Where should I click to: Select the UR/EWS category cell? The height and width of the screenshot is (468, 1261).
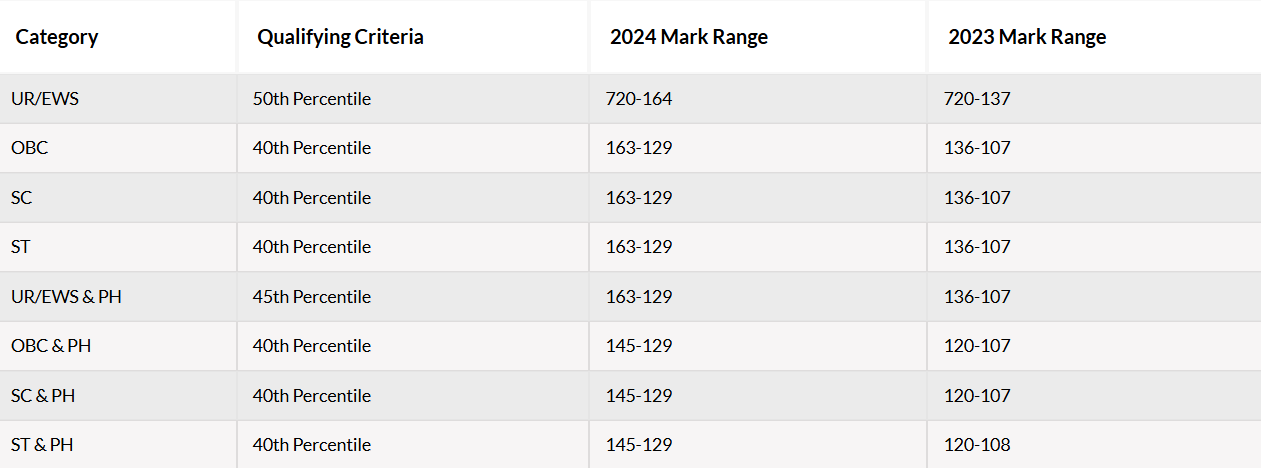coord(45,99)
